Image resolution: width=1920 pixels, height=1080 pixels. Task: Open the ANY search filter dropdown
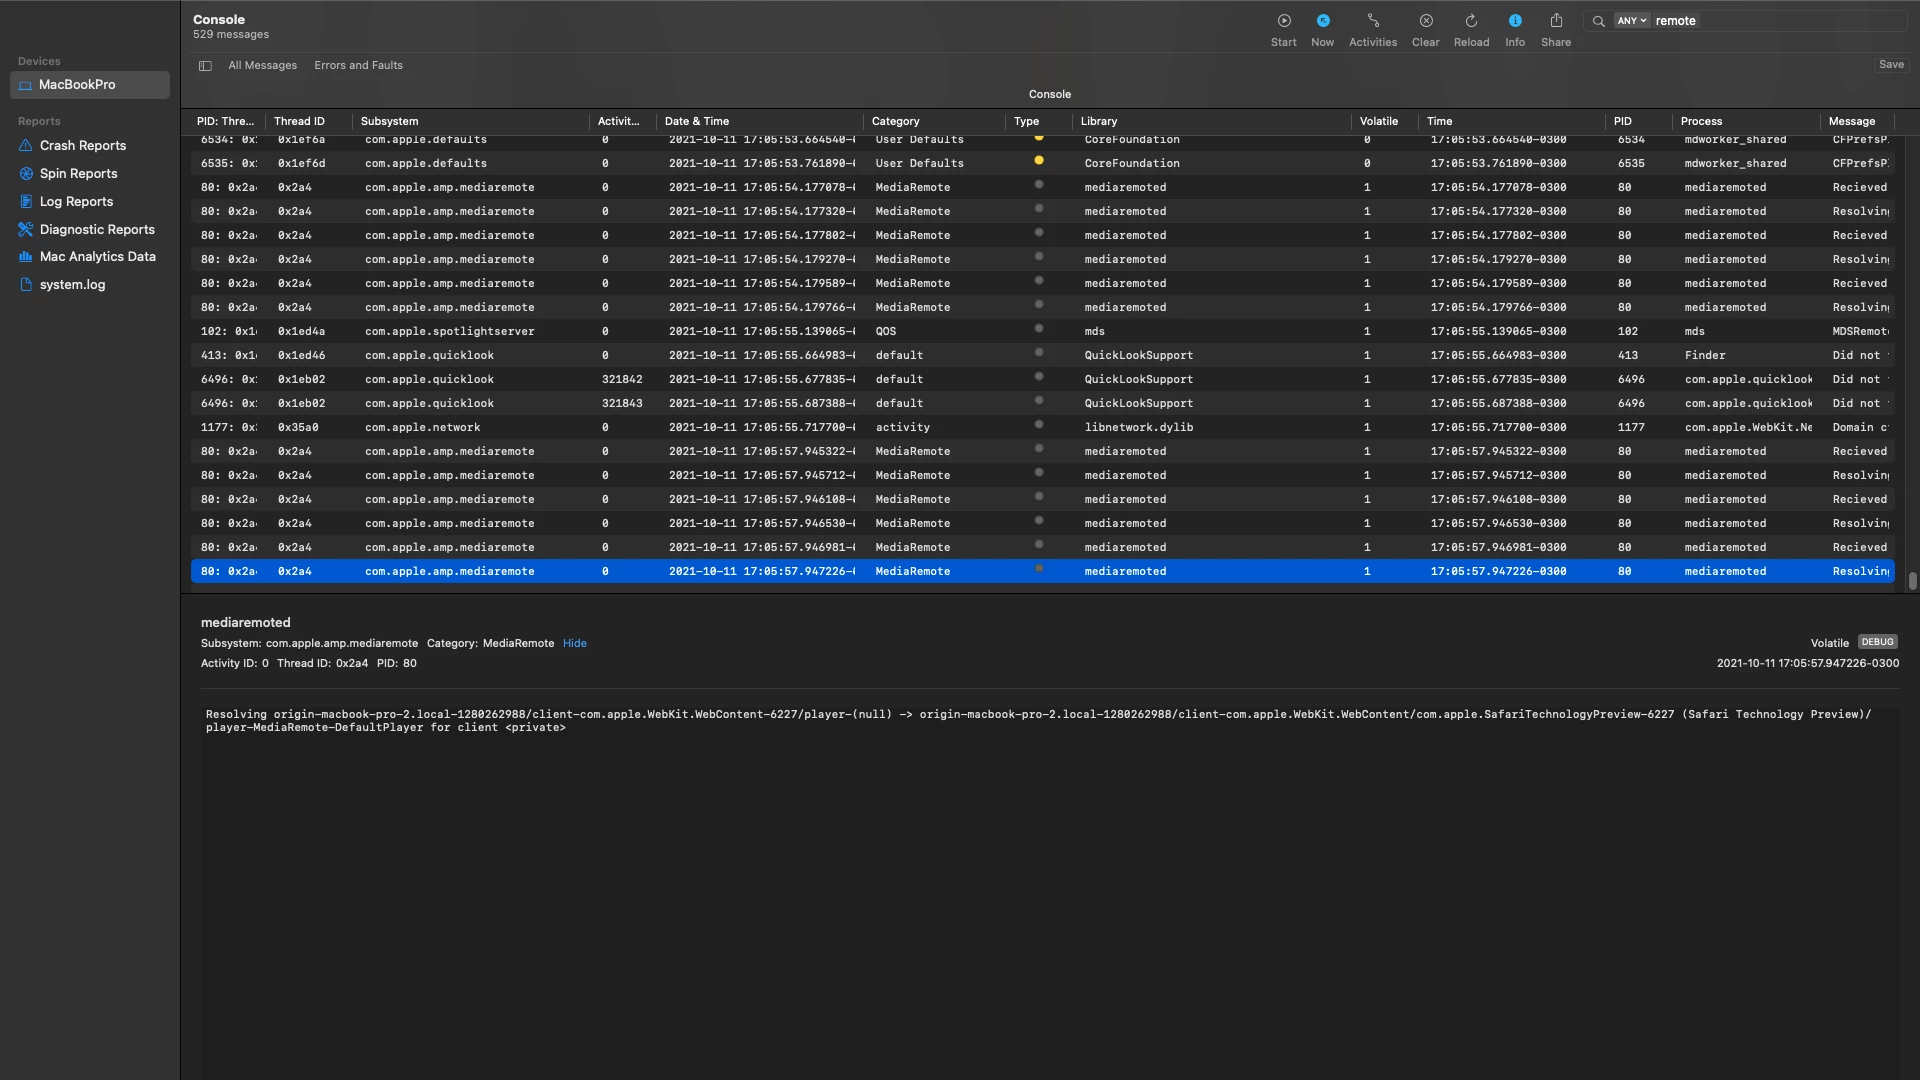pyautogui.click(x=1631, y=21)
